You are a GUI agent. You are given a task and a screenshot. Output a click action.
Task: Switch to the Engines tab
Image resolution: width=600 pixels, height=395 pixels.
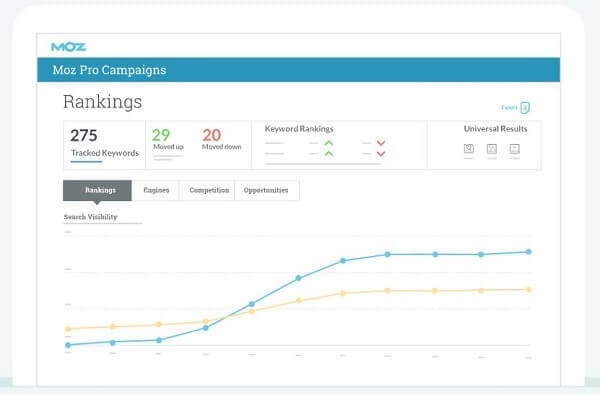[x=156, y=190]
